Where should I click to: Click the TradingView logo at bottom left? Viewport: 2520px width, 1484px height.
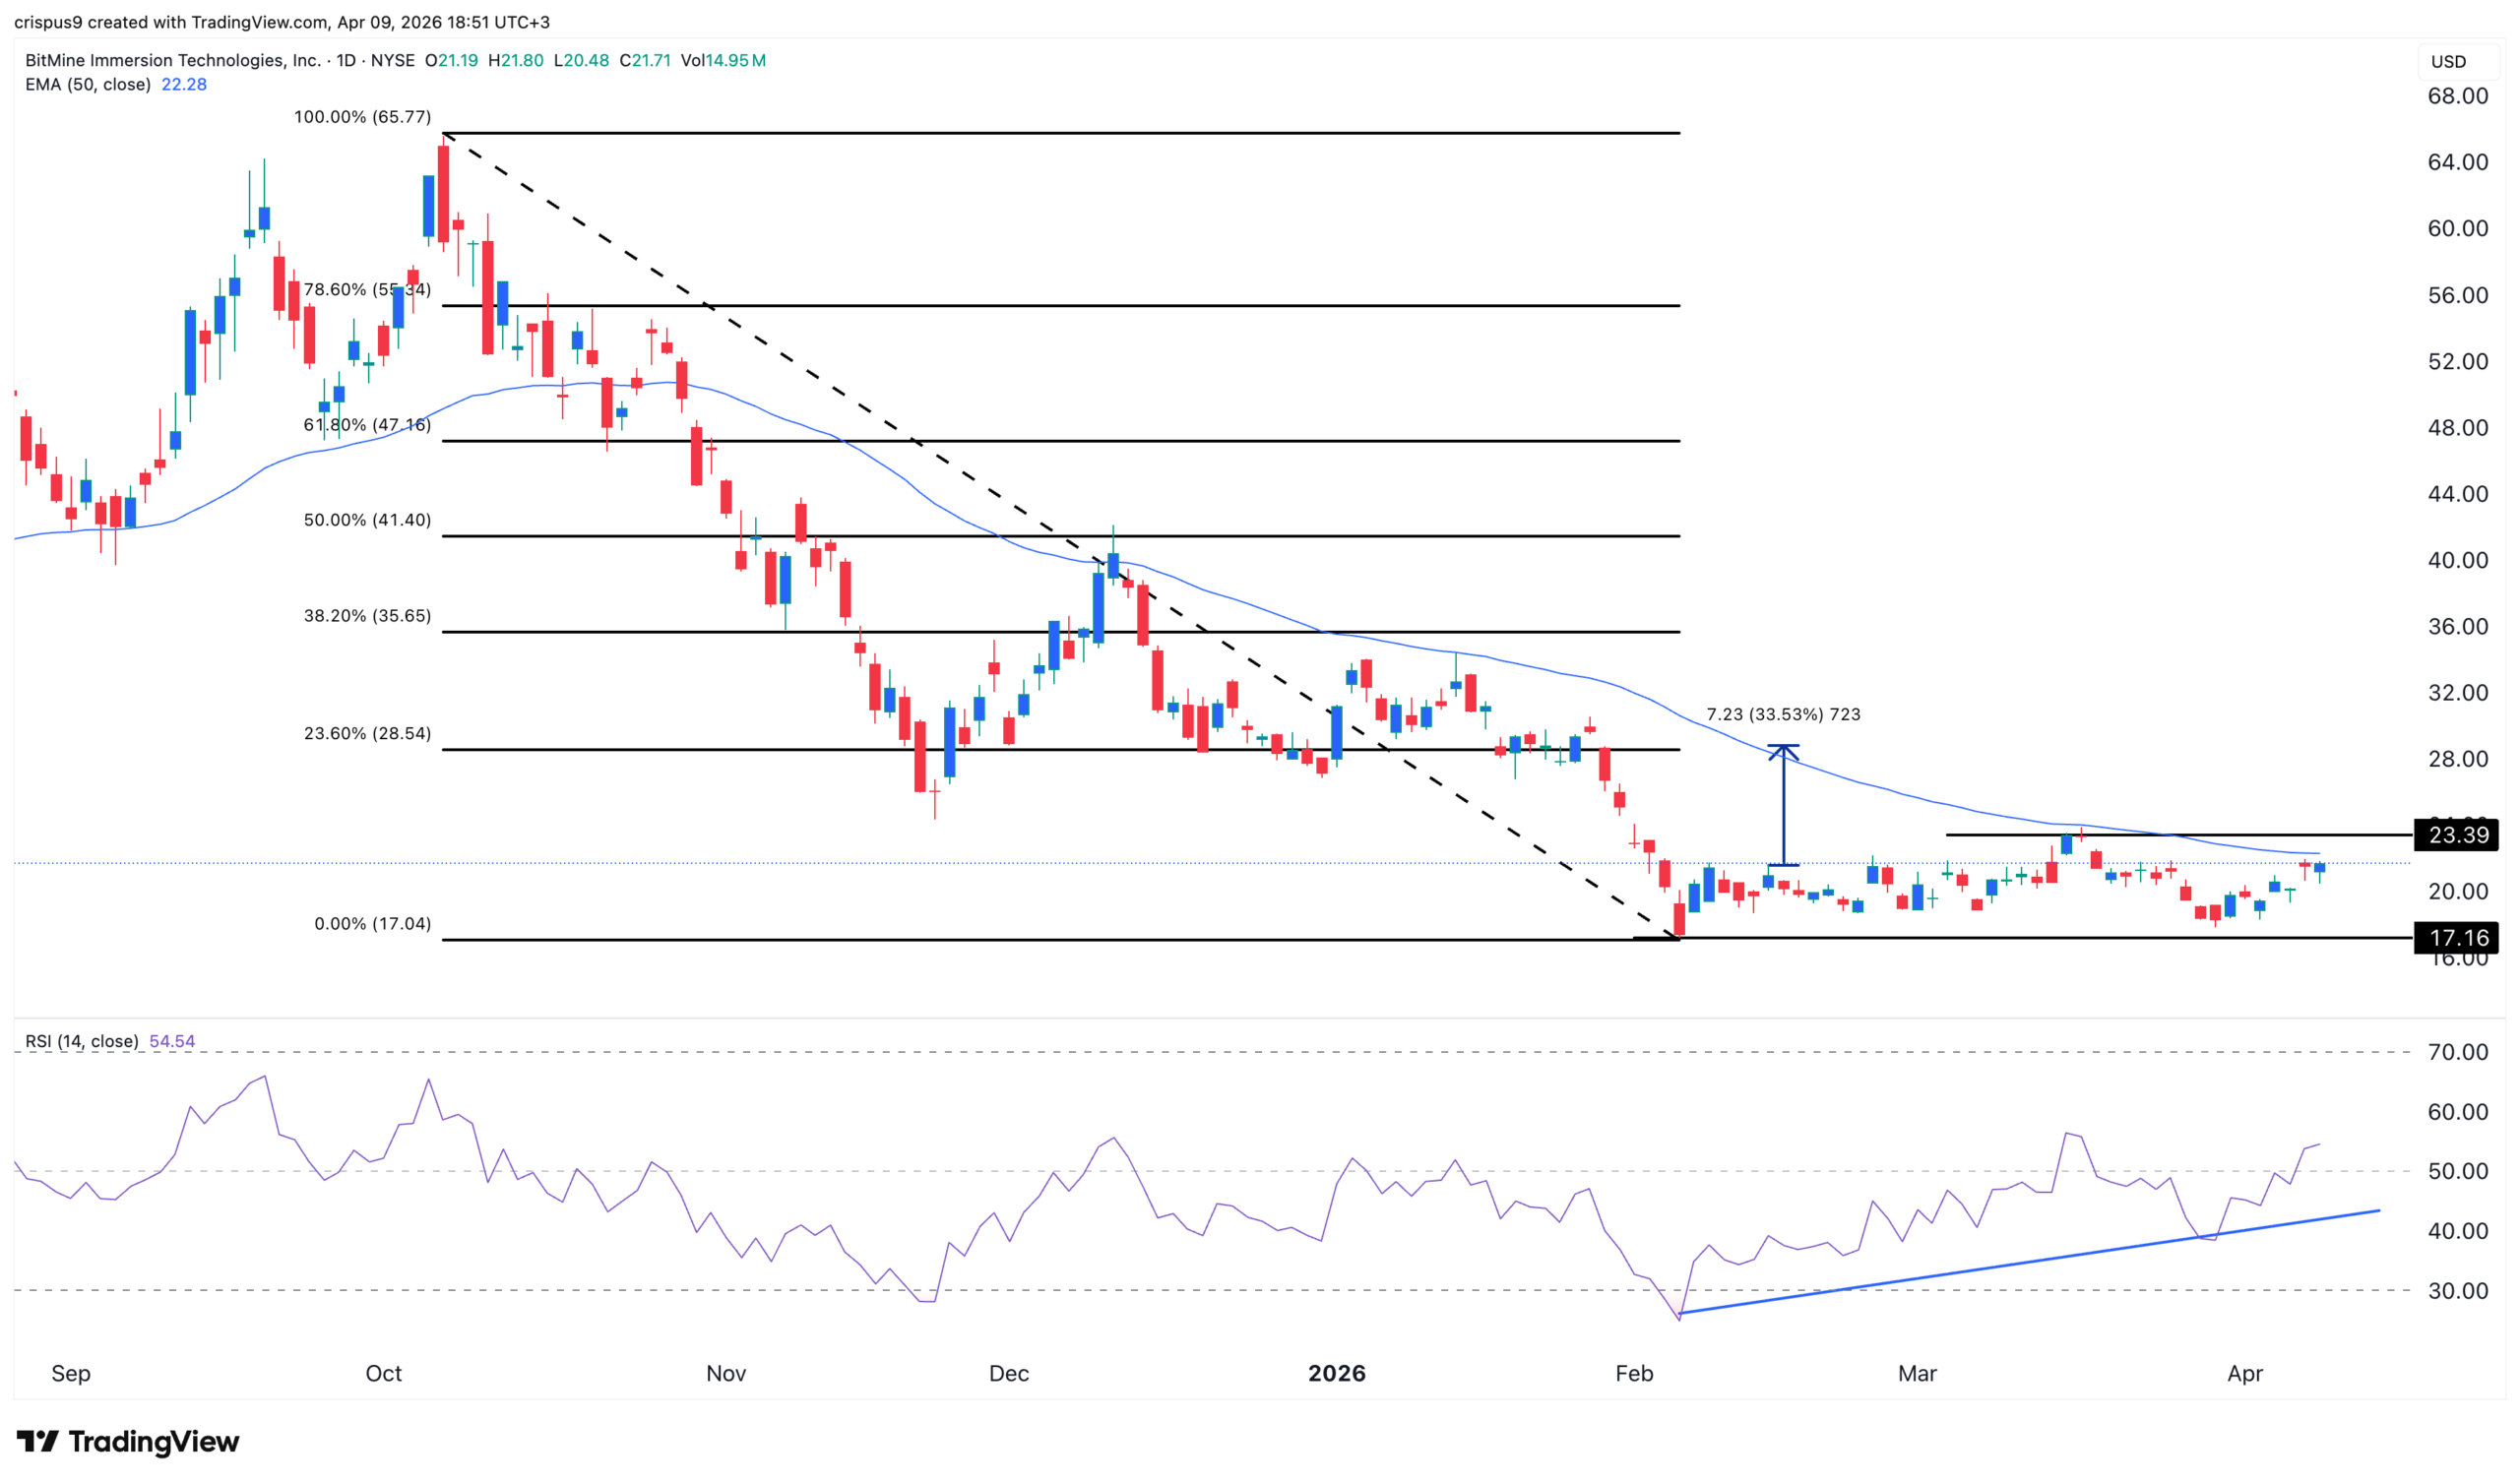tap(128, 1441)
